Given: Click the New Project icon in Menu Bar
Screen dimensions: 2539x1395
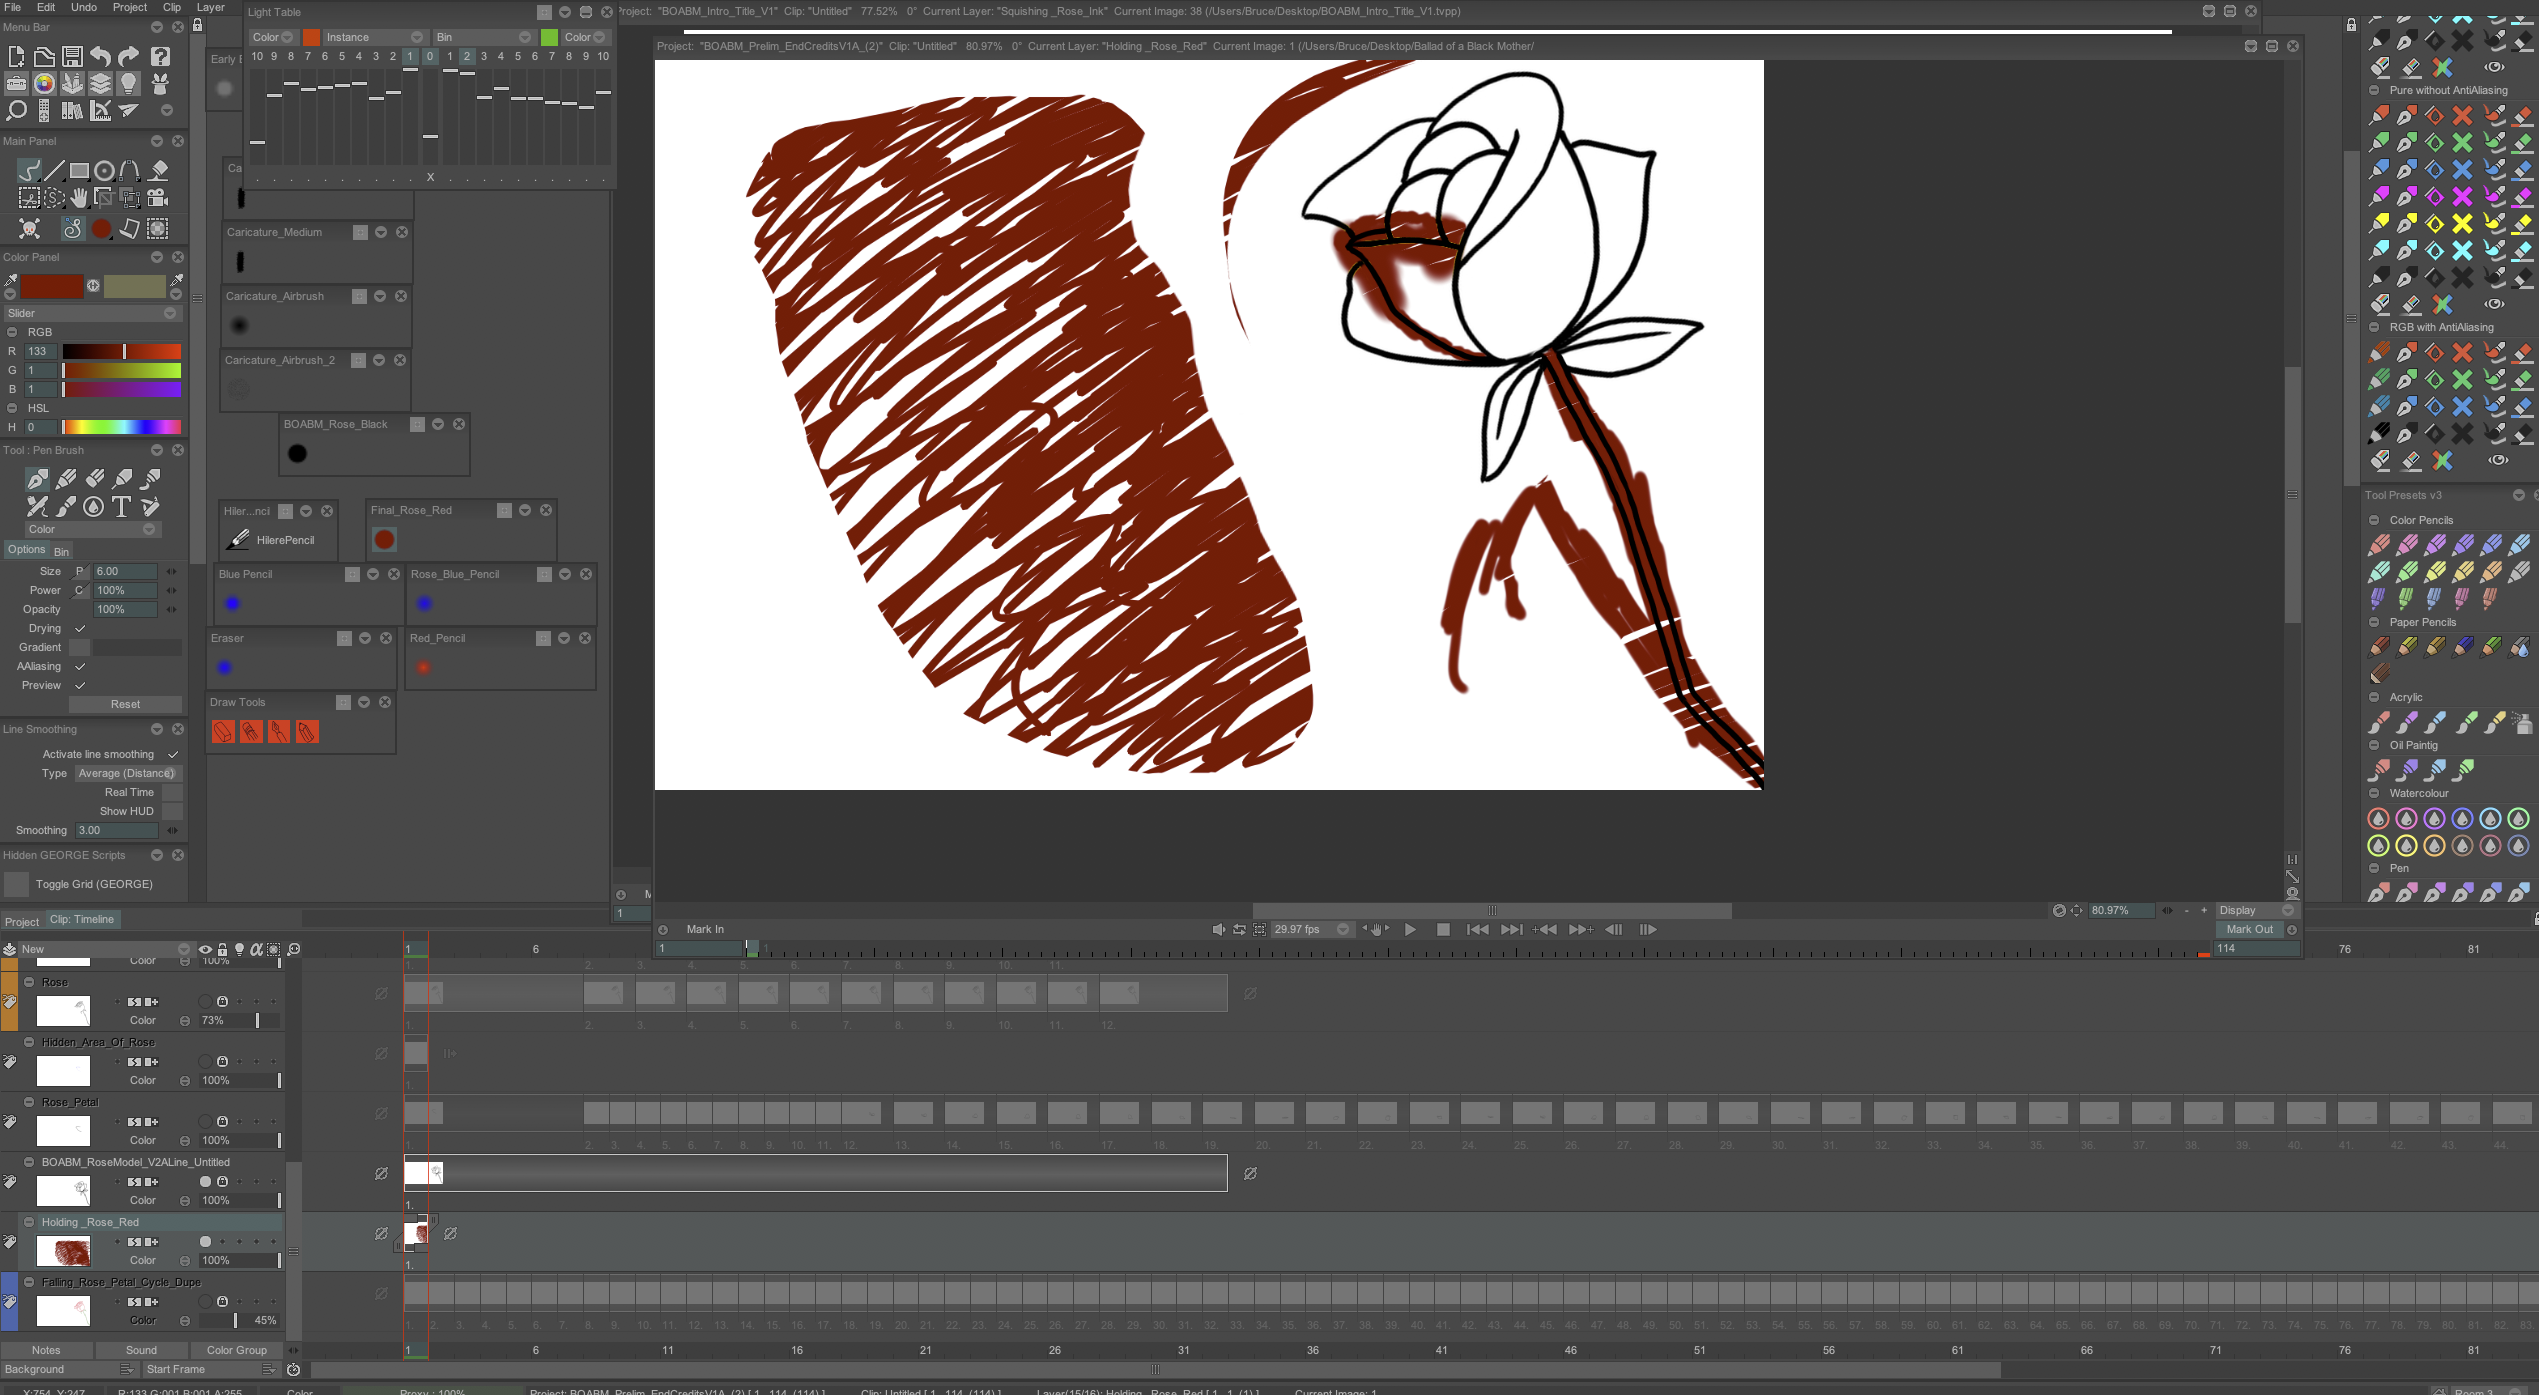Looking at the screenshot, I should click(x=16, y=56).
